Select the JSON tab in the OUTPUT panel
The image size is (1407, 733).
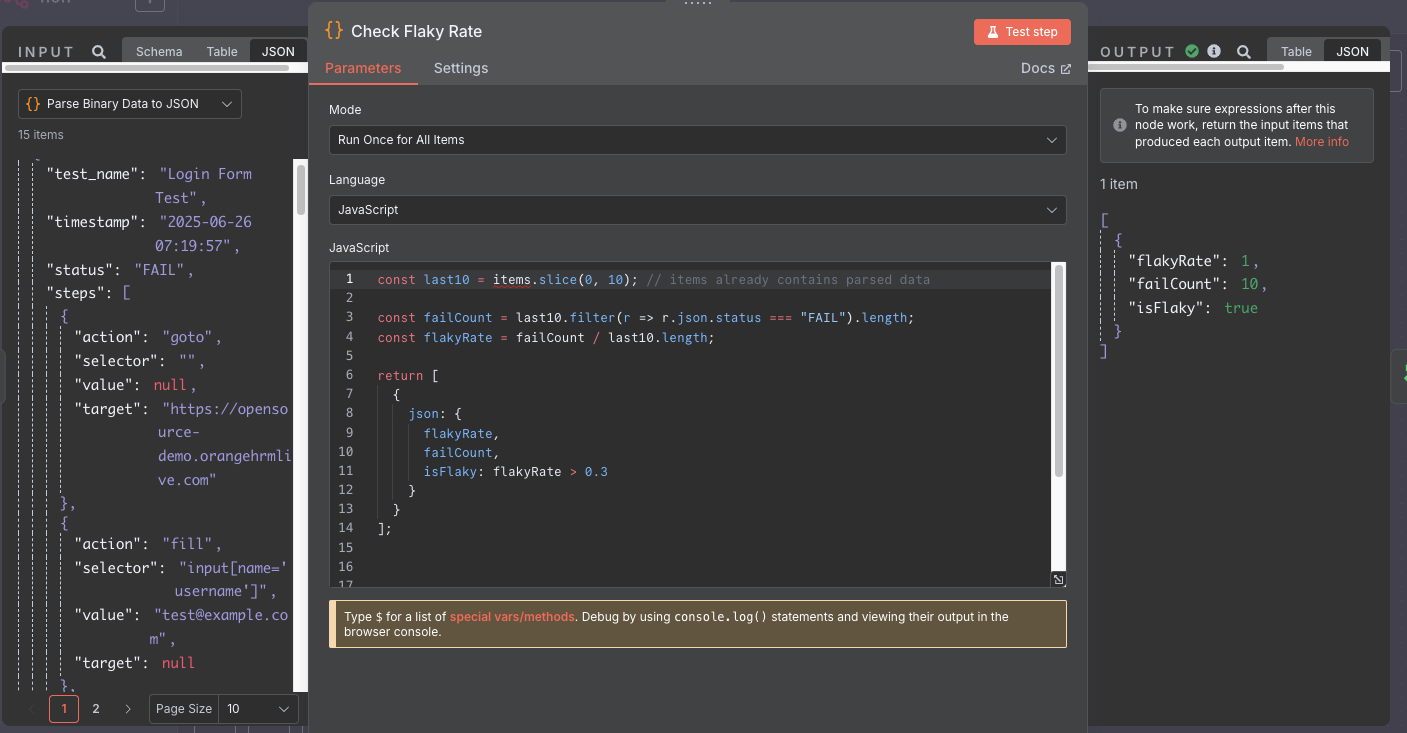[x=1352, y=52]
